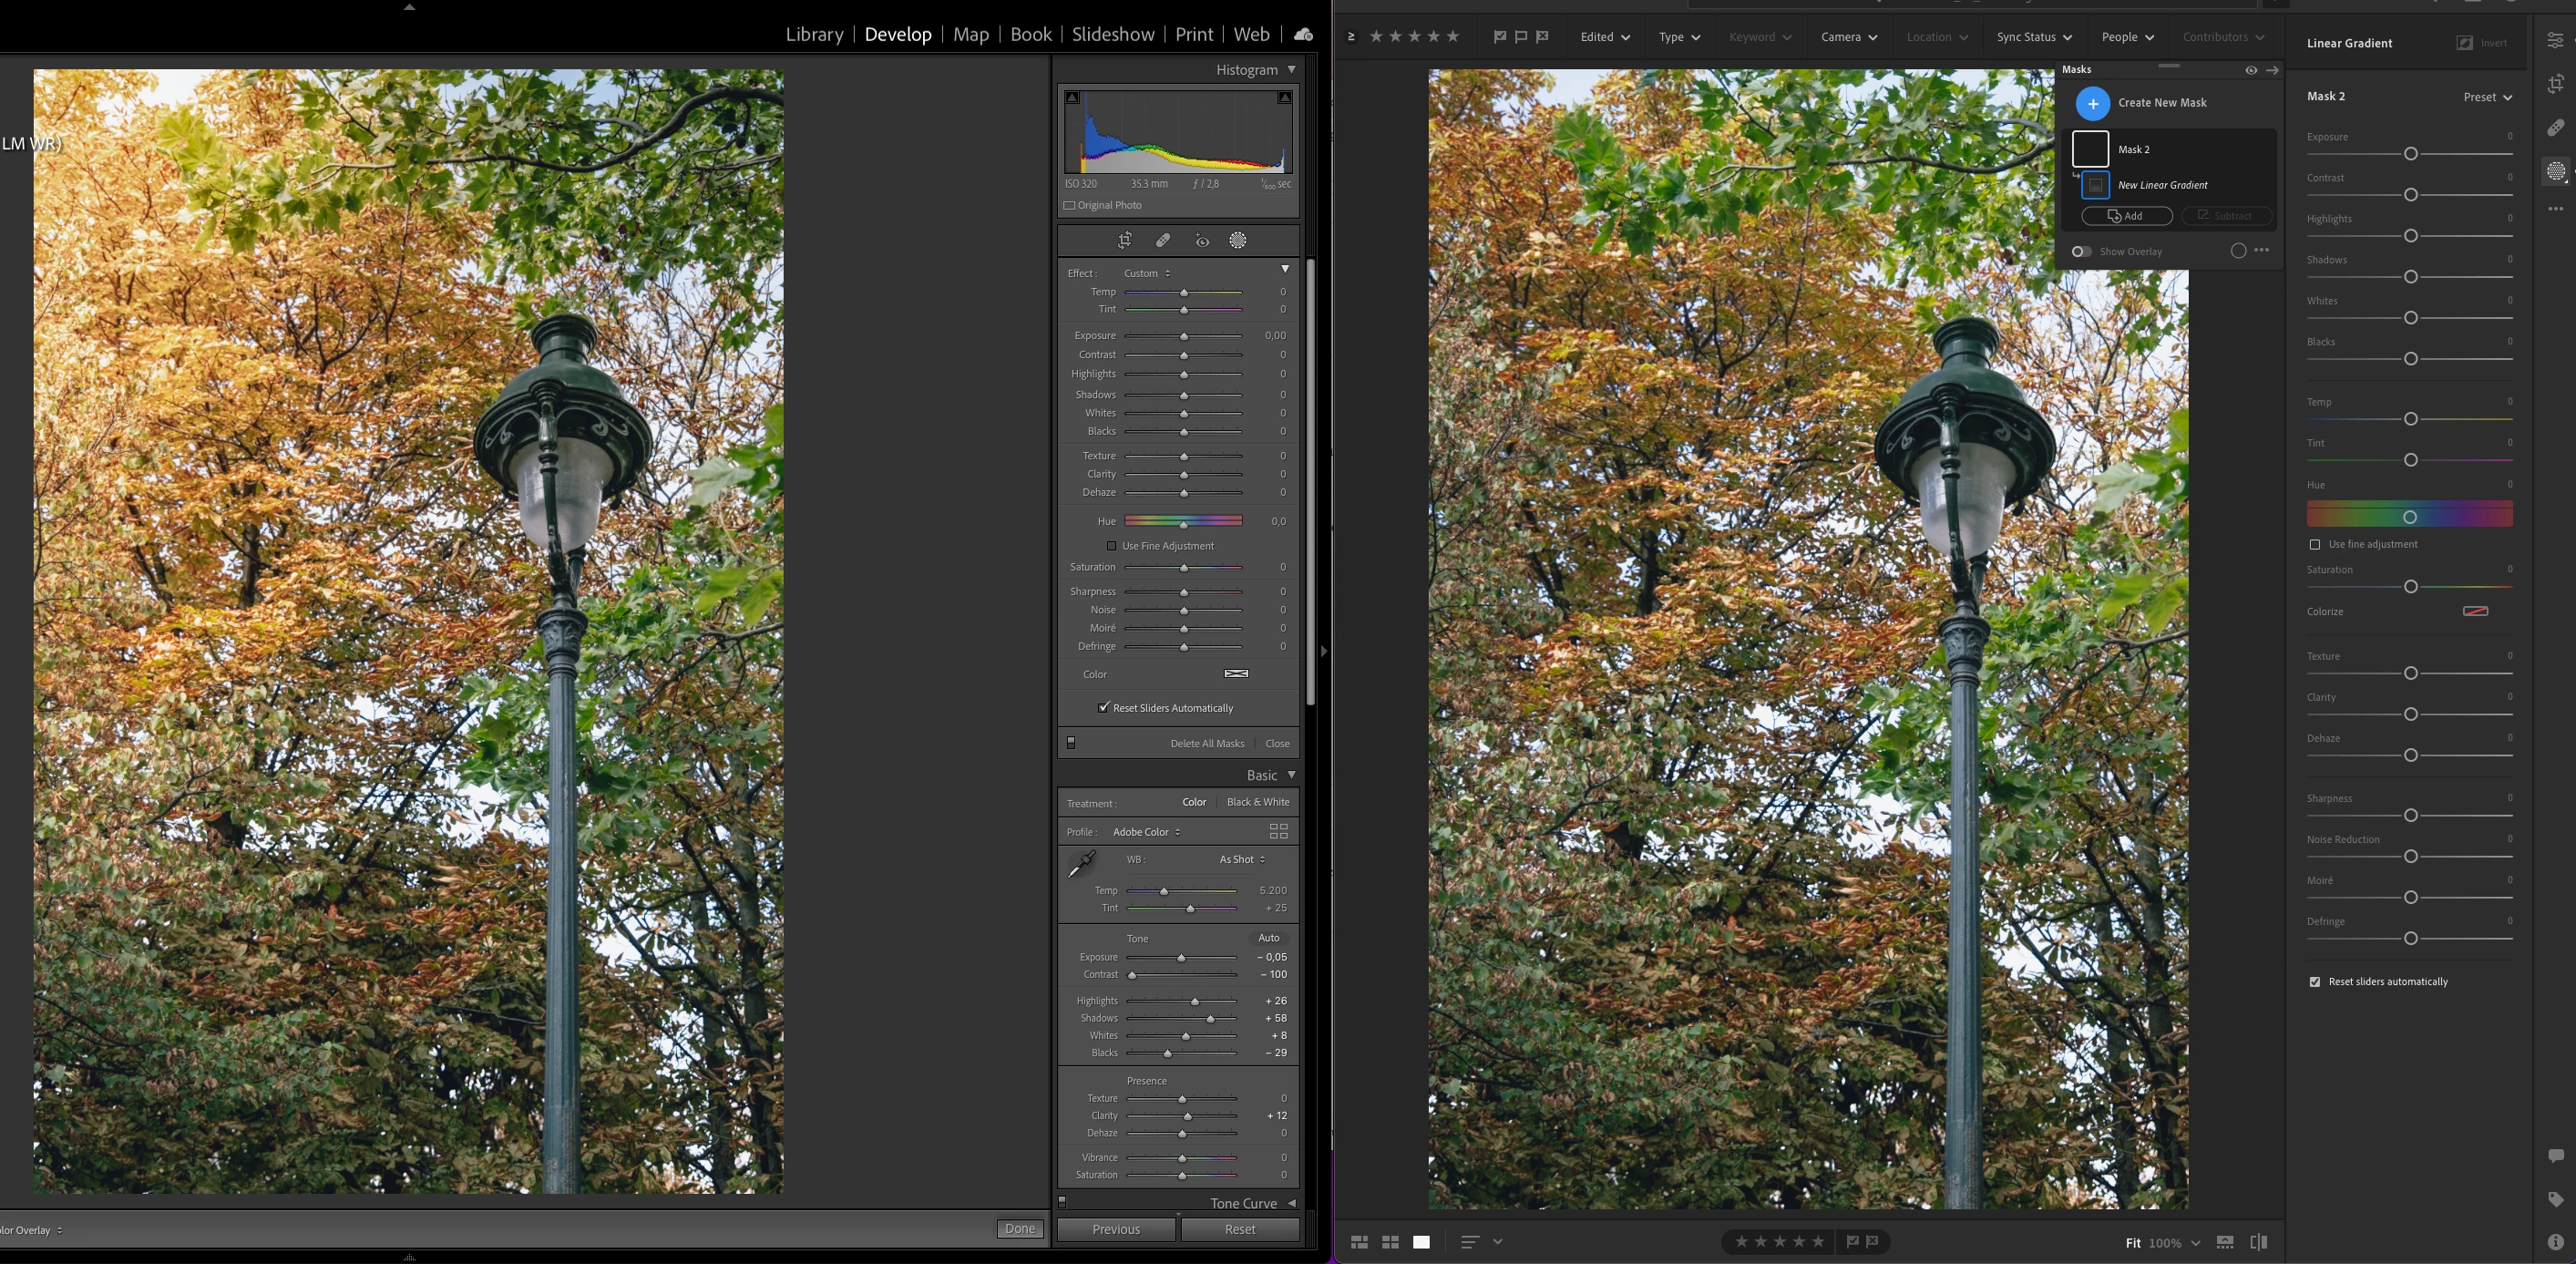The width and height of the screenshot is (2576, 1264).
Task: Select the Red Eye Correction tool
Action: coord(1202,240)
